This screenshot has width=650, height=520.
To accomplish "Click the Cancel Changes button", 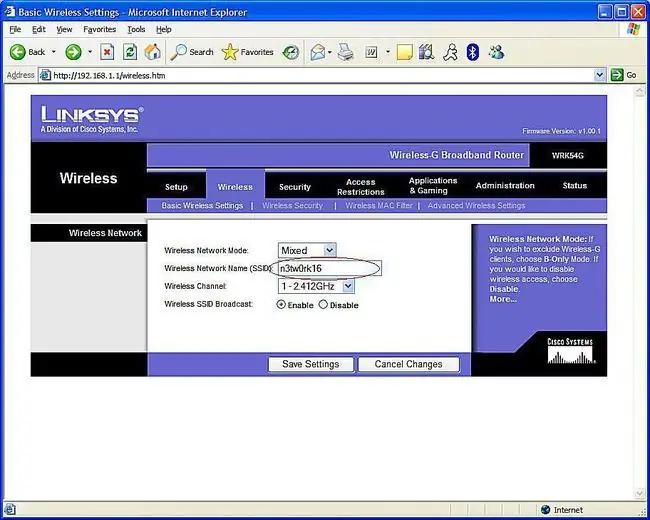I will tap(408, 364).
